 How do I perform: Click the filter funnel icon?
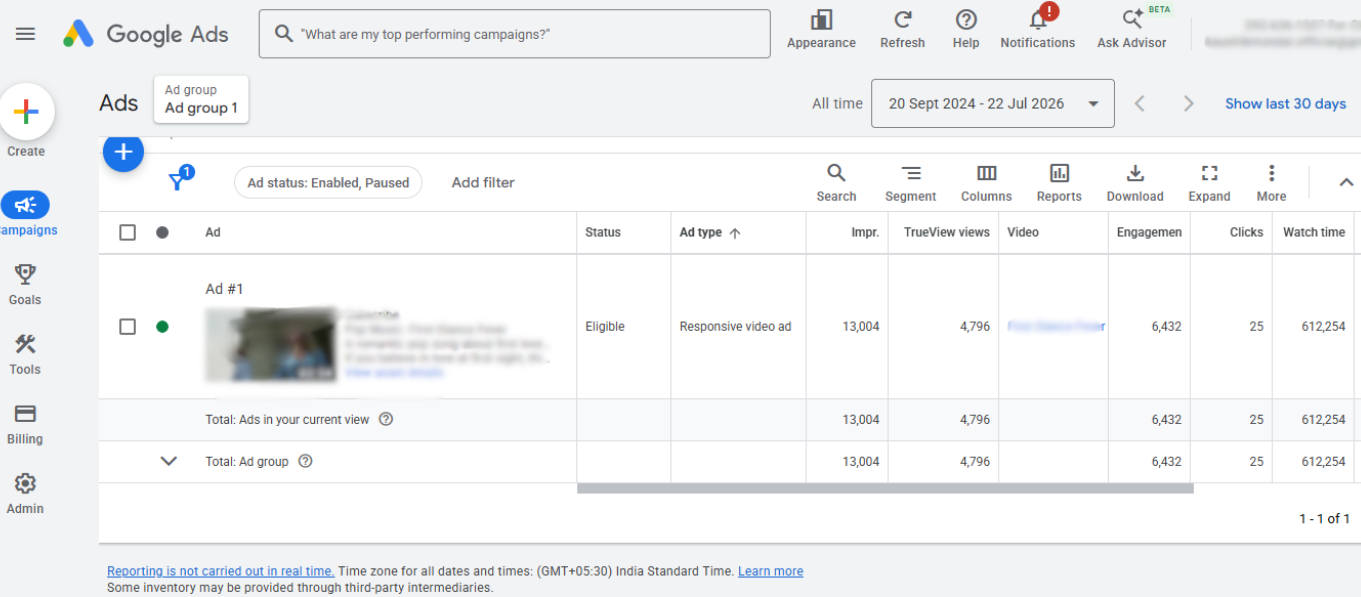(x=177, y=181)
